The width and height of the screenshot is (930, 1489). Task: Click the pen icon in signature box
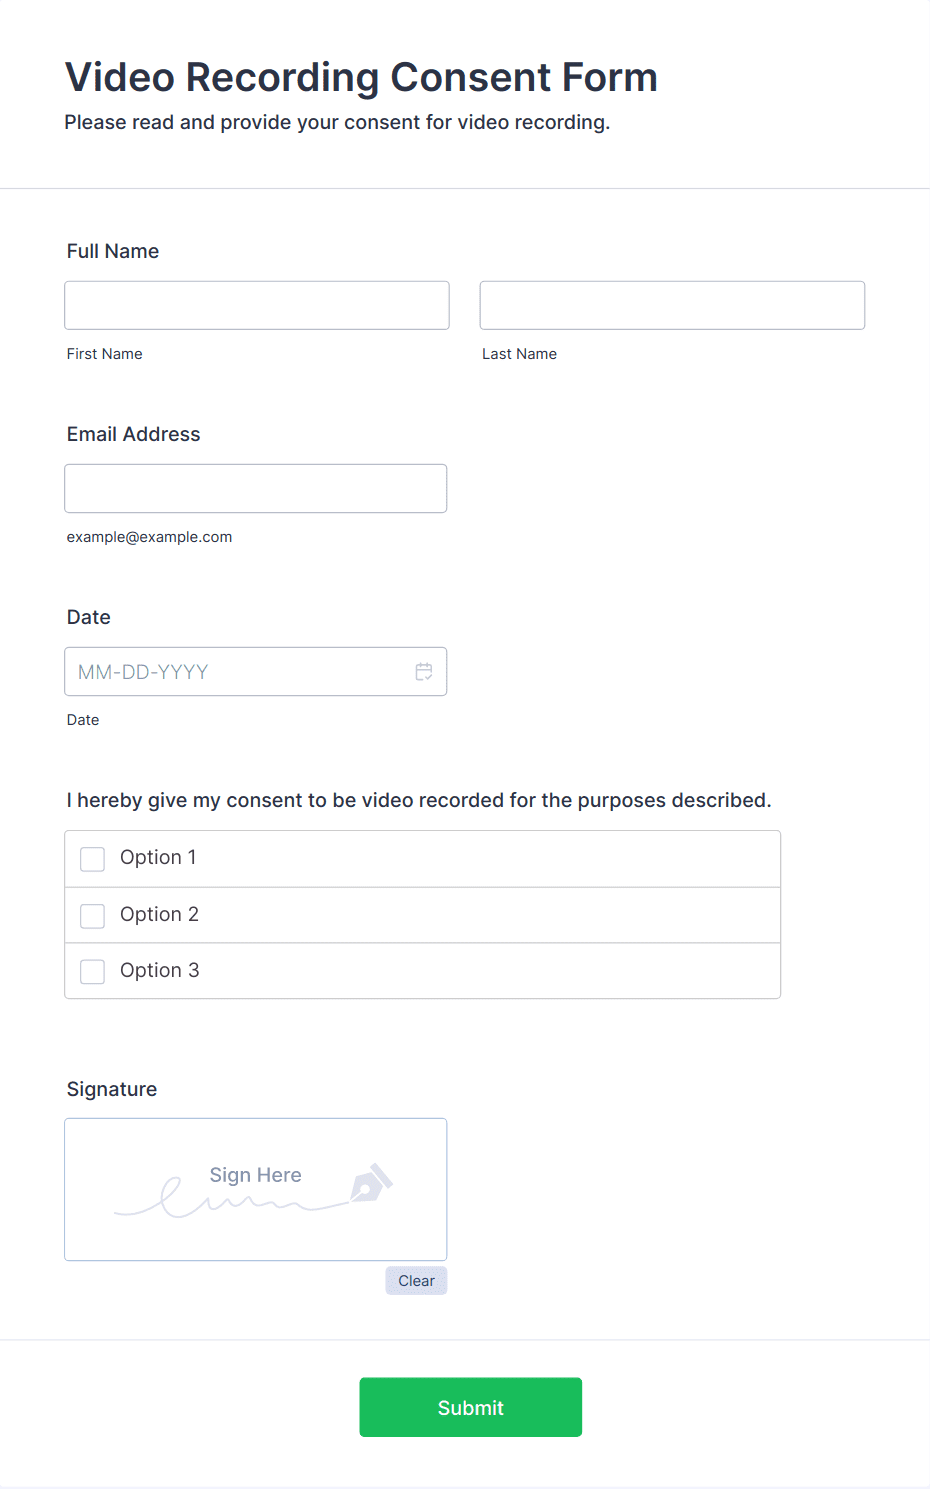coord(371,1183)
